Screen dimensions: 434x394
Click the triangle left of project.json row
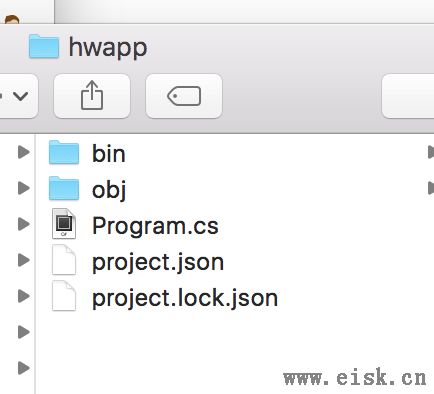[23, 260]
